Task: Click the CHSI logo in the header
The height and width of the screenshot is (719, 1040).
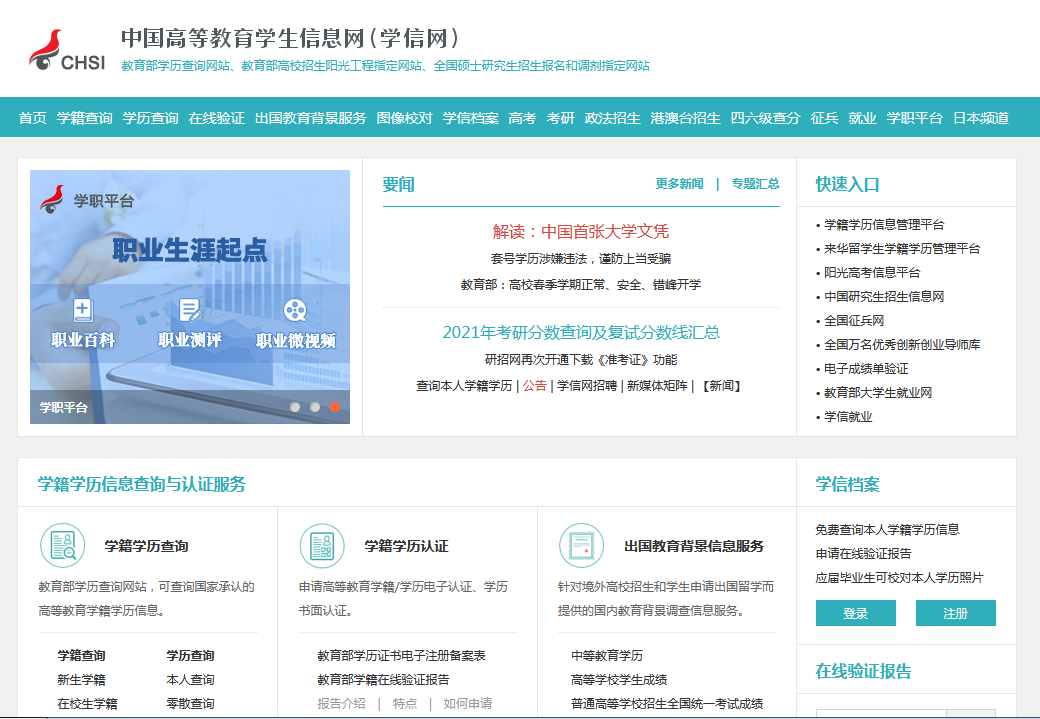Action: click(66, 50)
